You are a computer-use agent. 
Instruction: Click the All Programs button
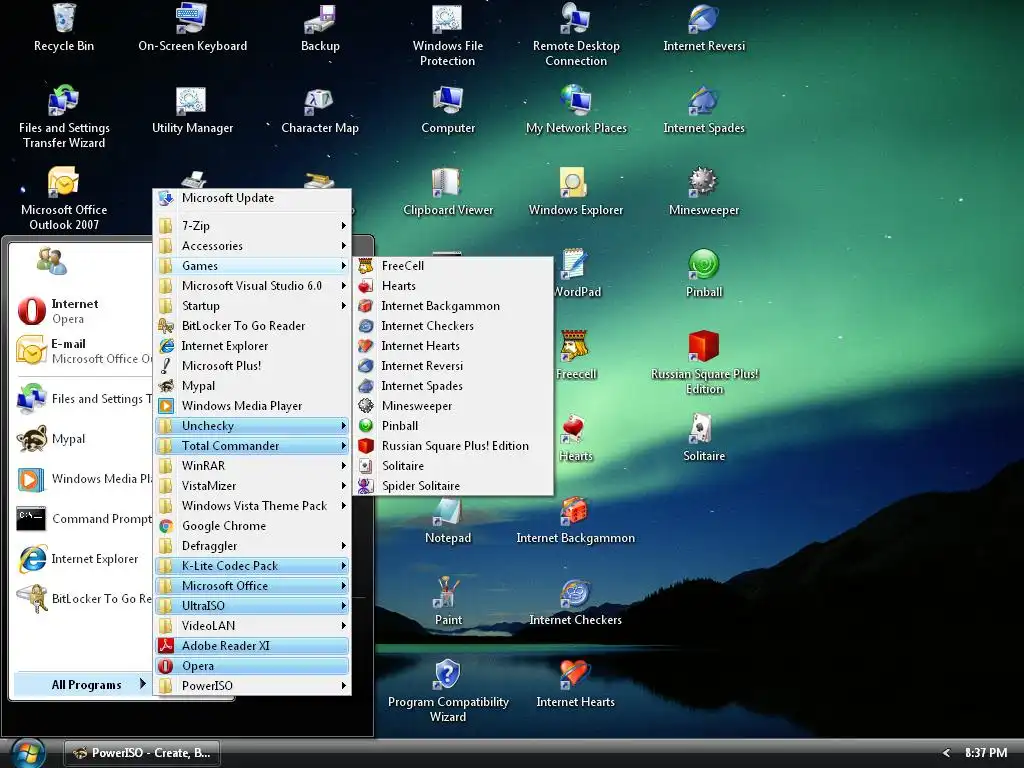tap(83, 684)
